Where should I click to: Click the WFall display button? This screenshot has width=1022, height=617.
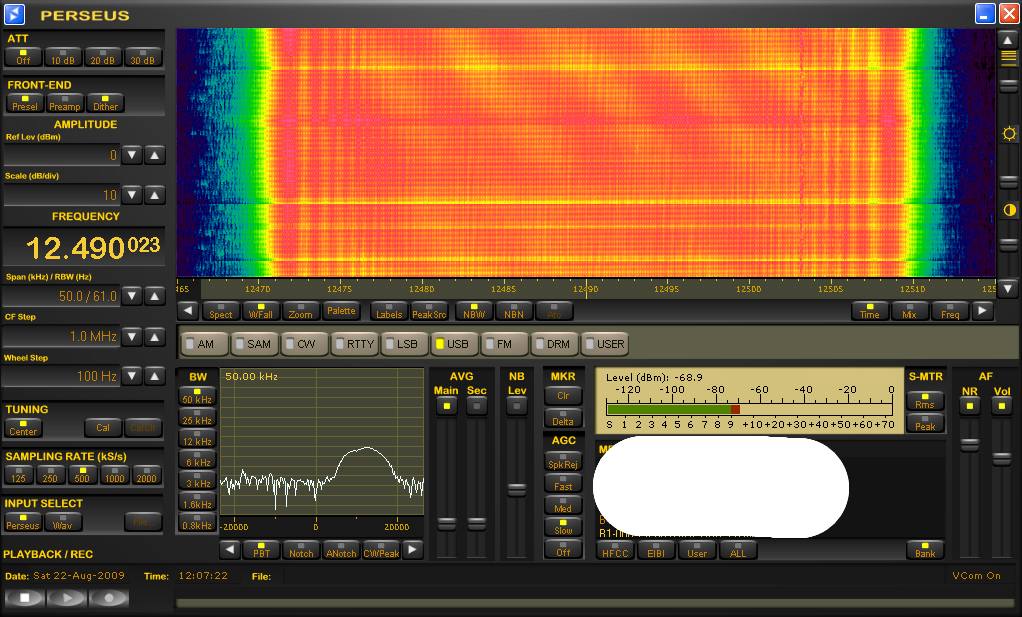(261, 311)
